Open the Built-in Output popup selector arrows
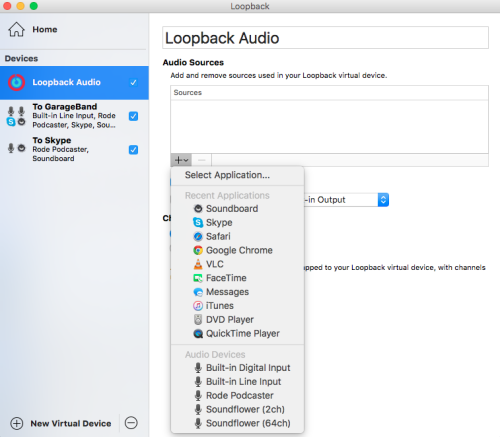The image size is (500, 437). [383, 200]
